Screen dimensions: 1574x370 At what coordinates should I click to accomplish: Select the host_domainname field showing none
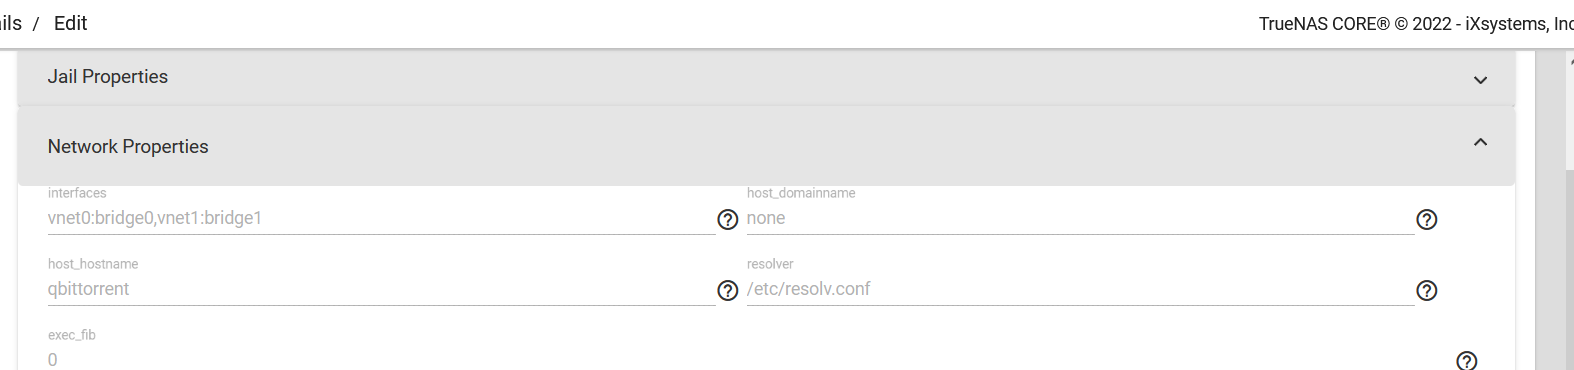tap(1080, 218)
